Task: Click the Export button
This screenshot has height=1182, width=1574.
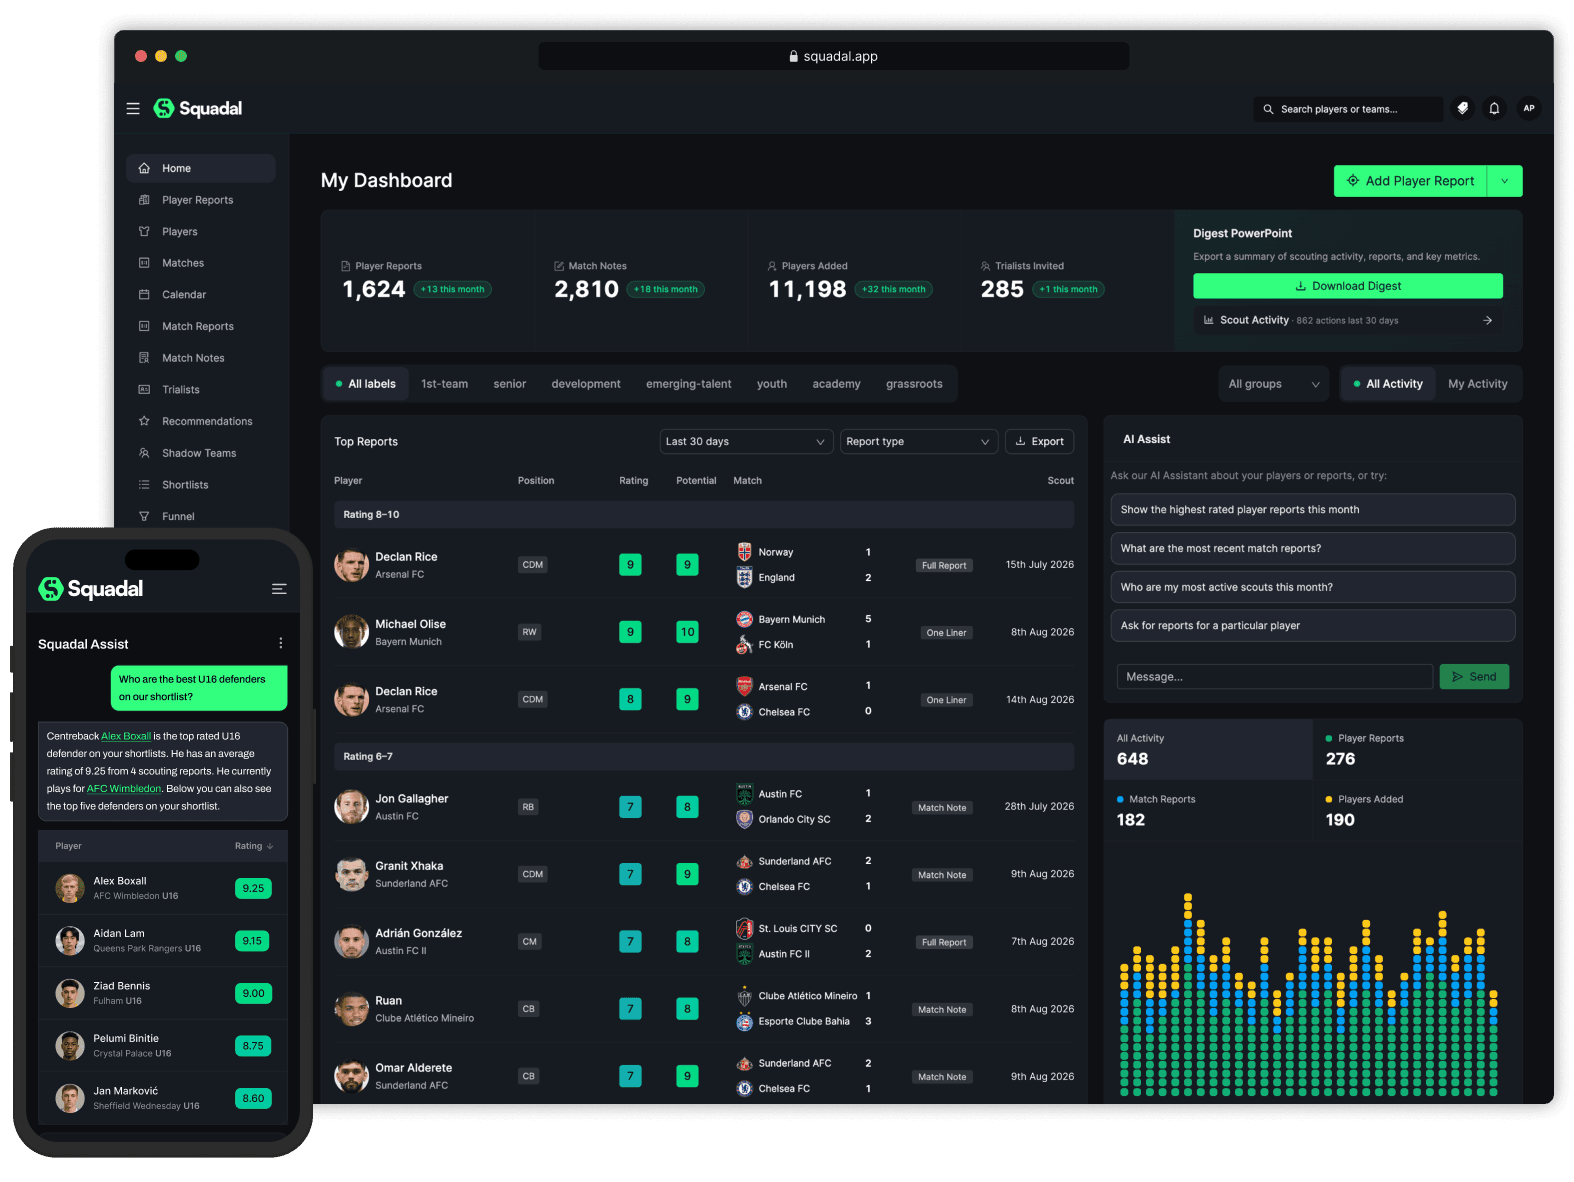Action: (x=1039, y=441)
